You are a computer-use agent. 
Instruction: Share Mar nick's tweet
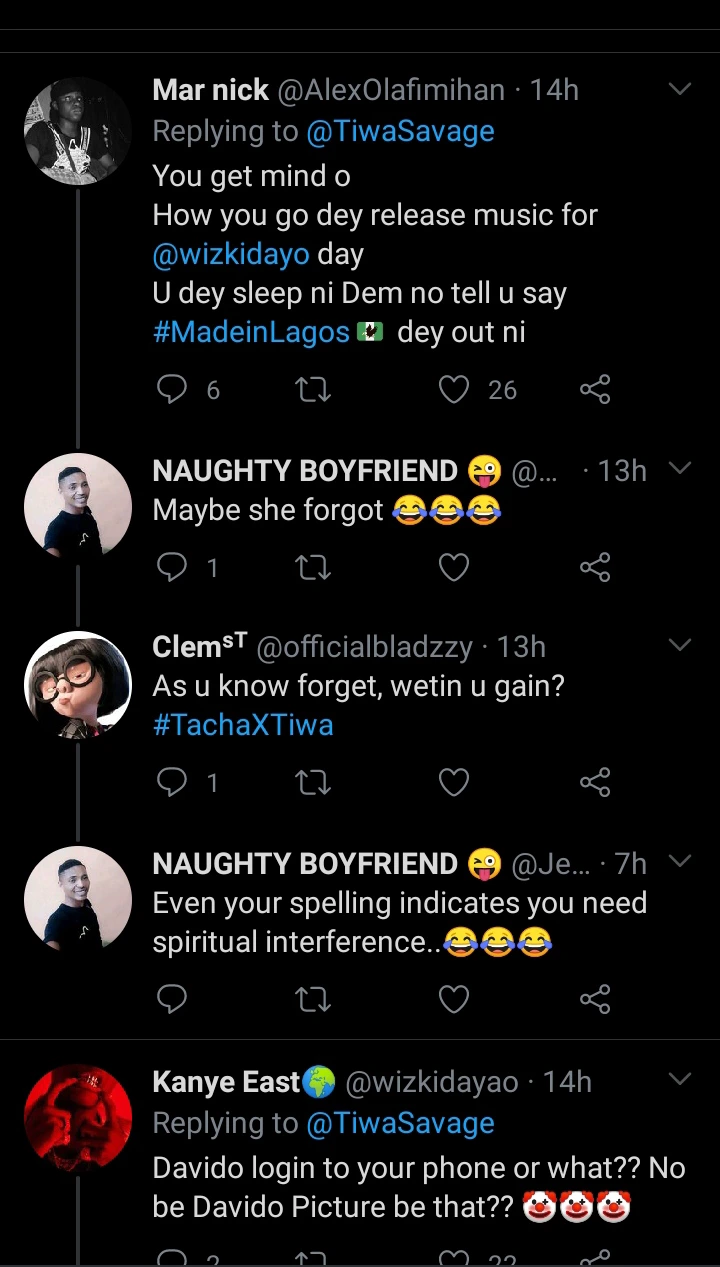coord(595,389)
